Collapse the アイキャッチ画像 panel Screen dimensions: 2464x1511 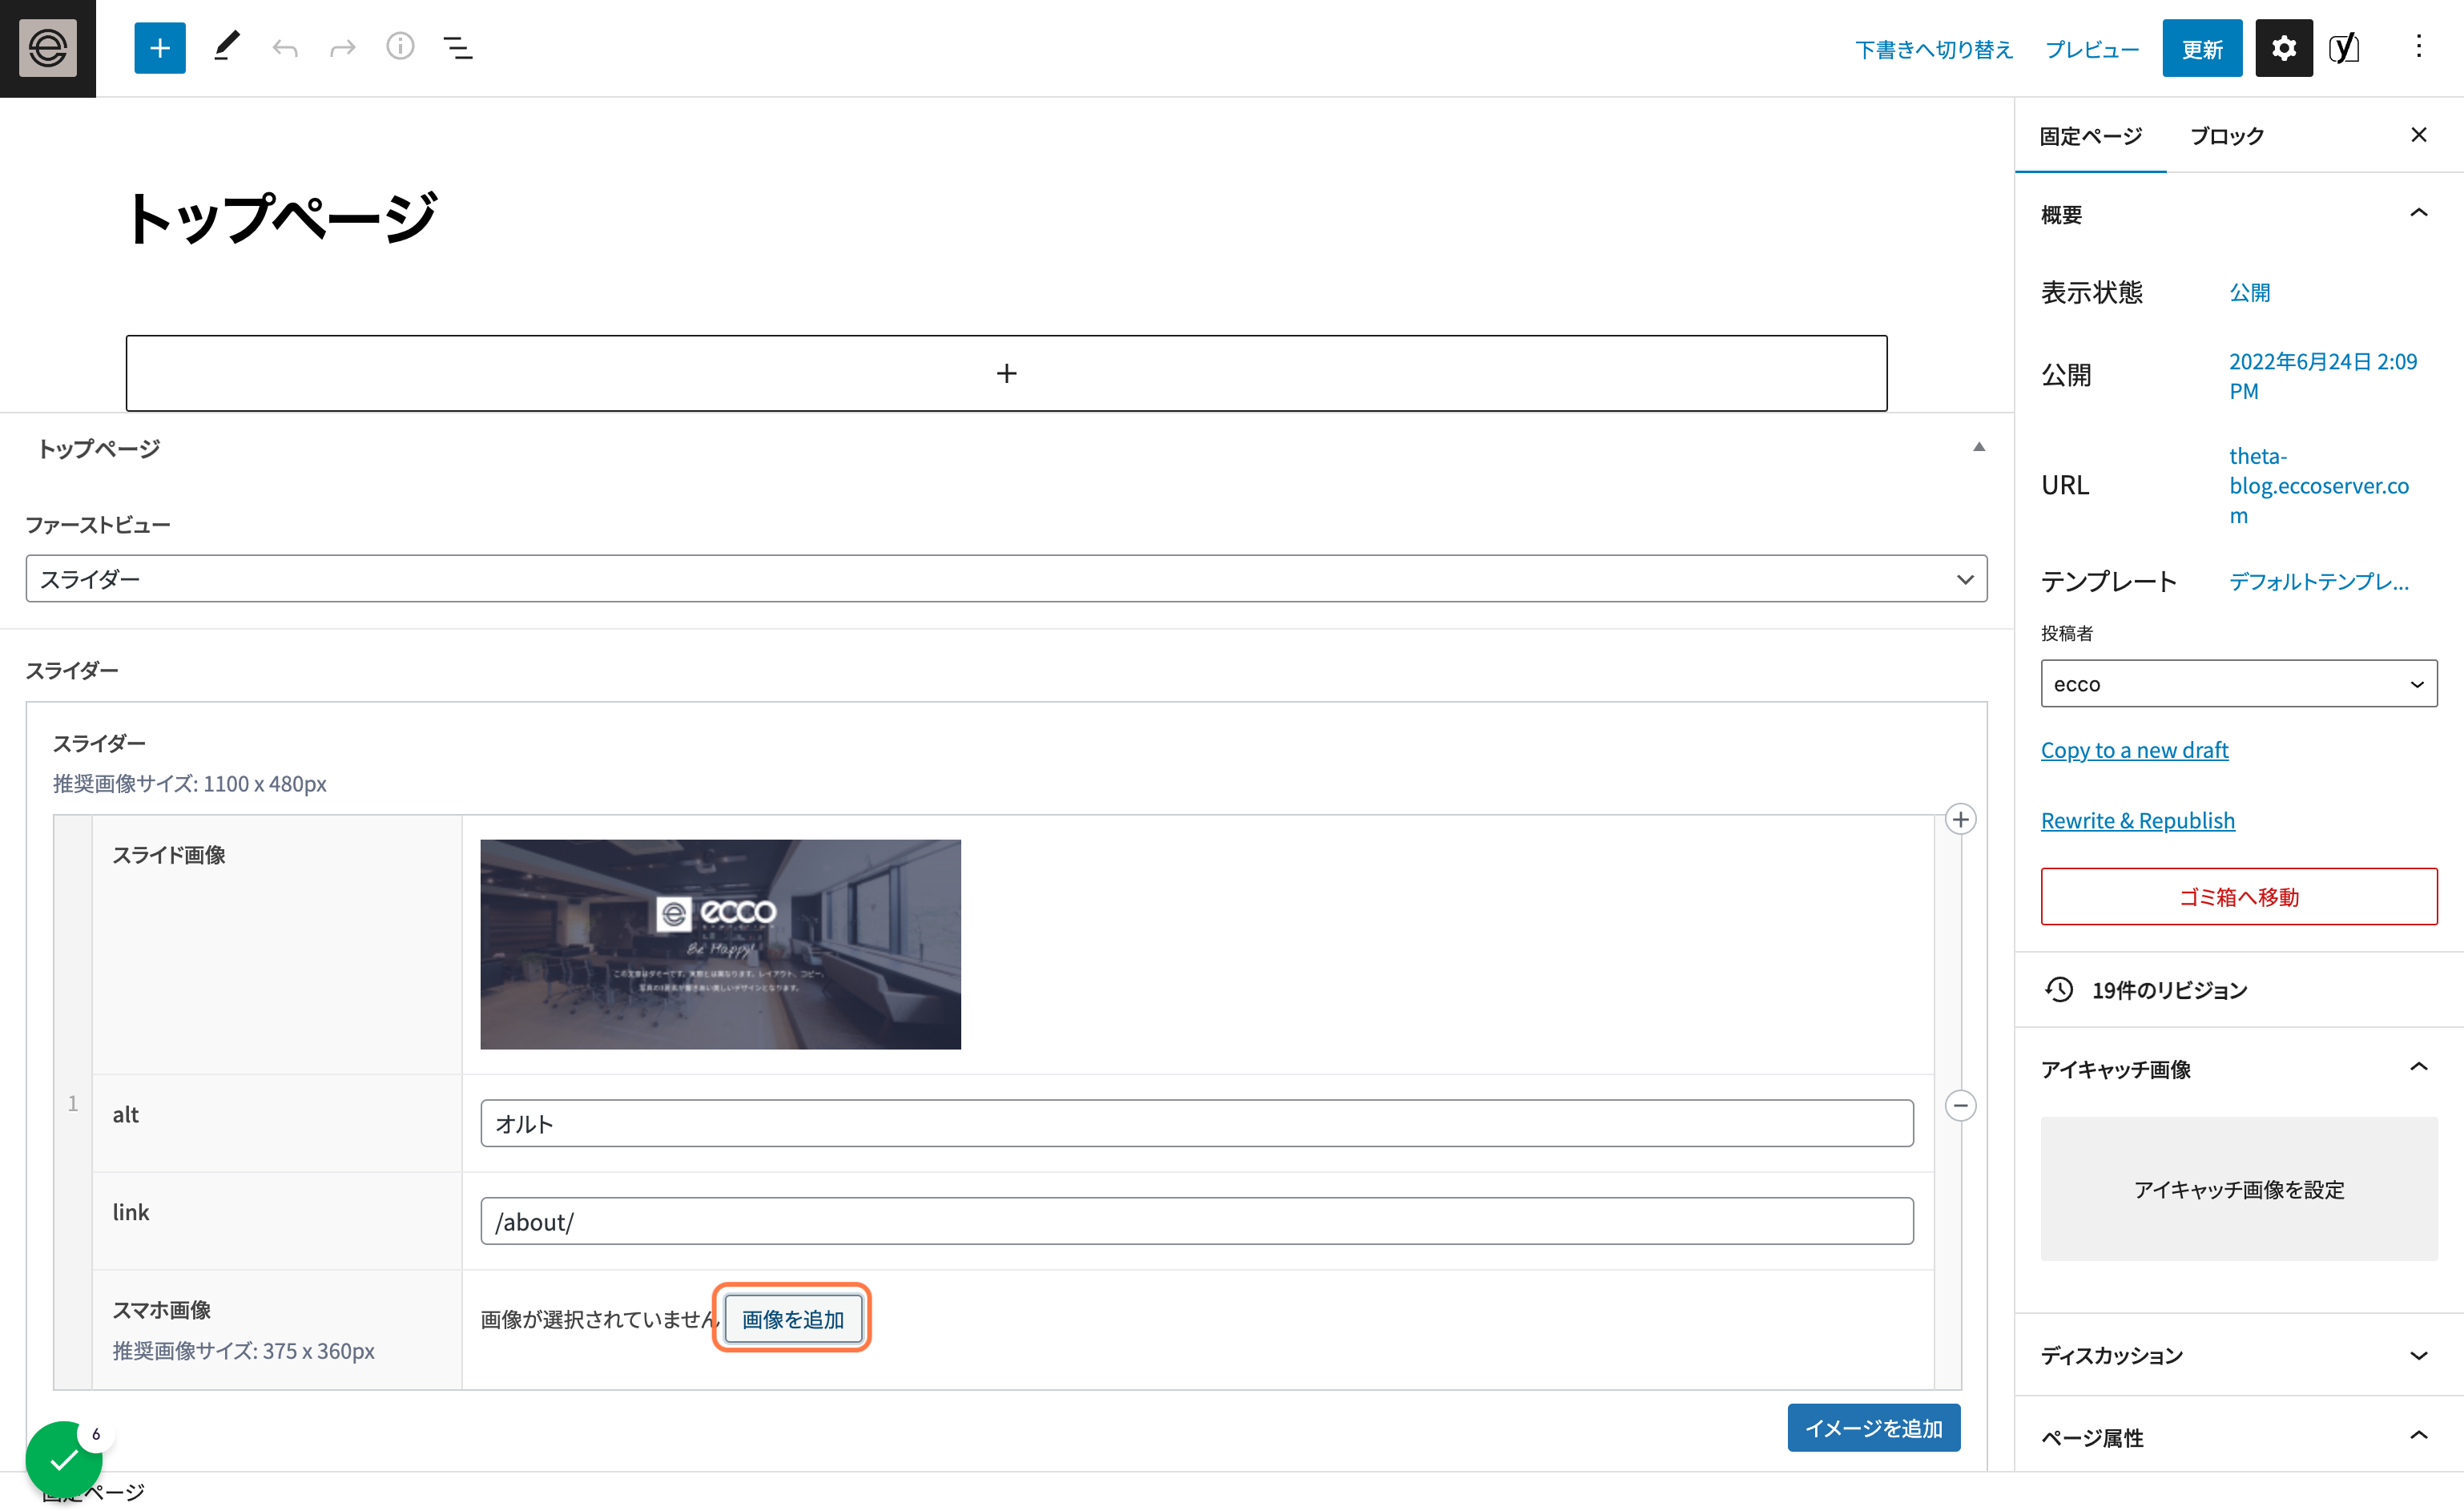pyautogui.click(x=2418, y=1067)
